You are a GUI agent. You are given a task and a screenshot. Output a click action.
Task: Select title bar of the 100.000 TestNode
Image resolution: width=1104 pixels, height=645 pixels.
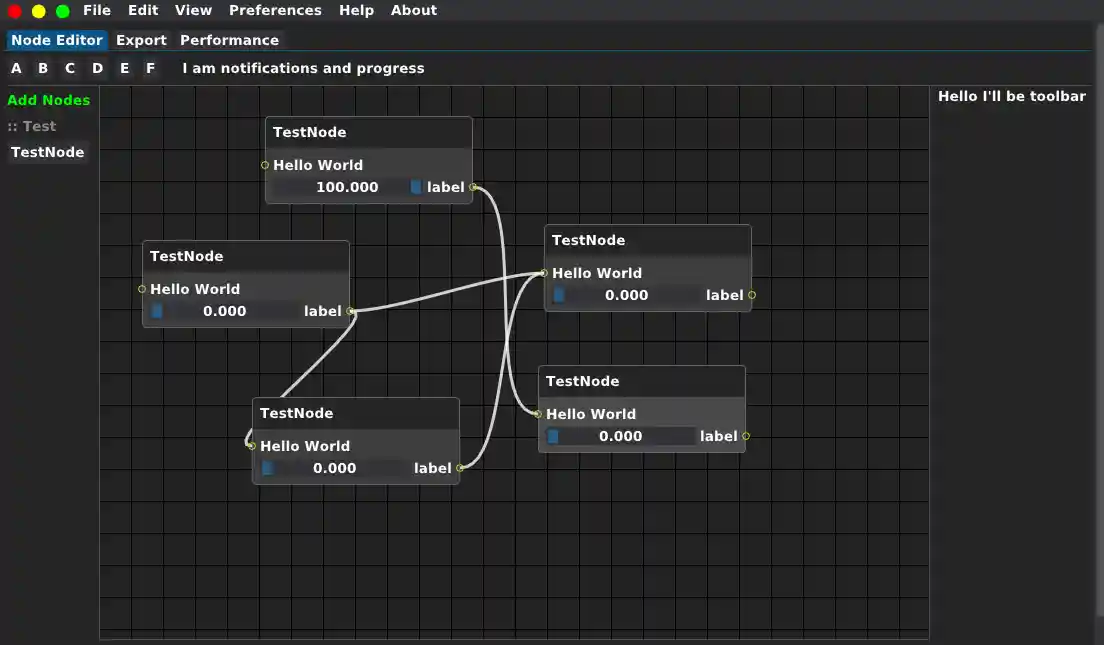368,132
